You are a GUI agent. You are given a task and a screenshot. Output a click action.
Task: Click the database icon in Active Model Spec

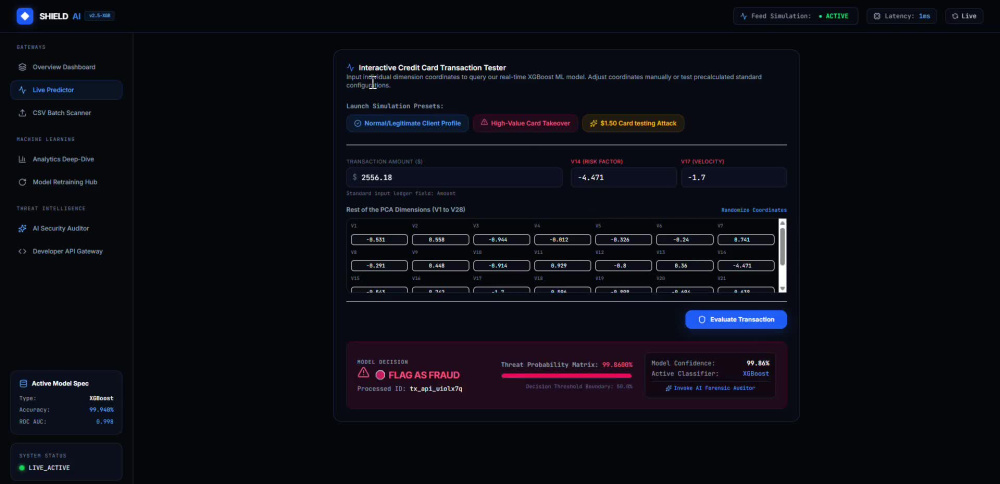pyautogui.click(x=24, y=383)
